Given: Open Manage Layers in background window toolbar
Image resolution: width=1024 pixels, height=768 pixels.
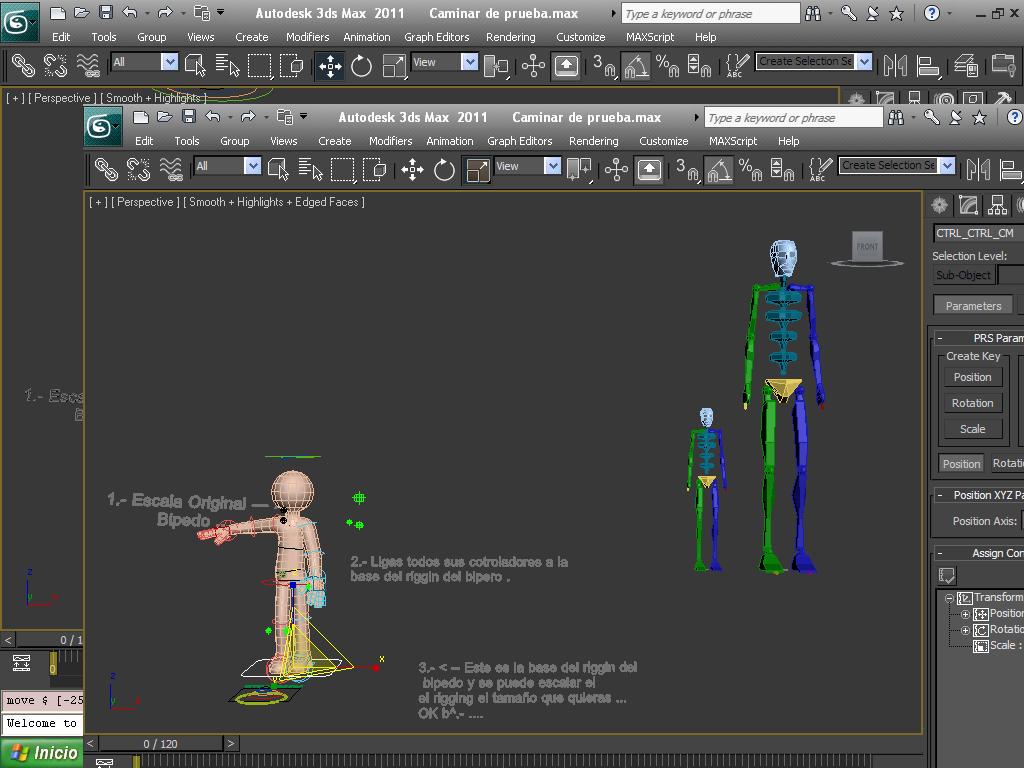Looking at the screenshot, I should [x=966, y=65].
